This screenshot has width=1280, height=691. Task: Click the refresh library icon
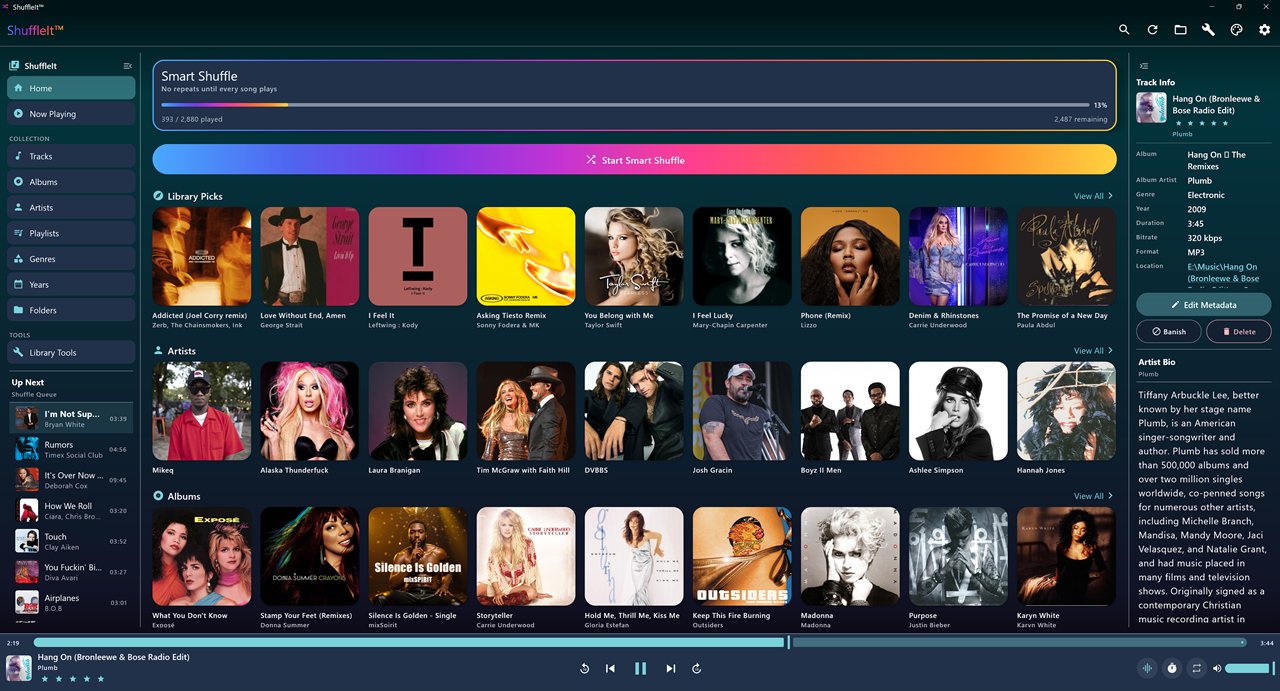[x=1152, y=30]
